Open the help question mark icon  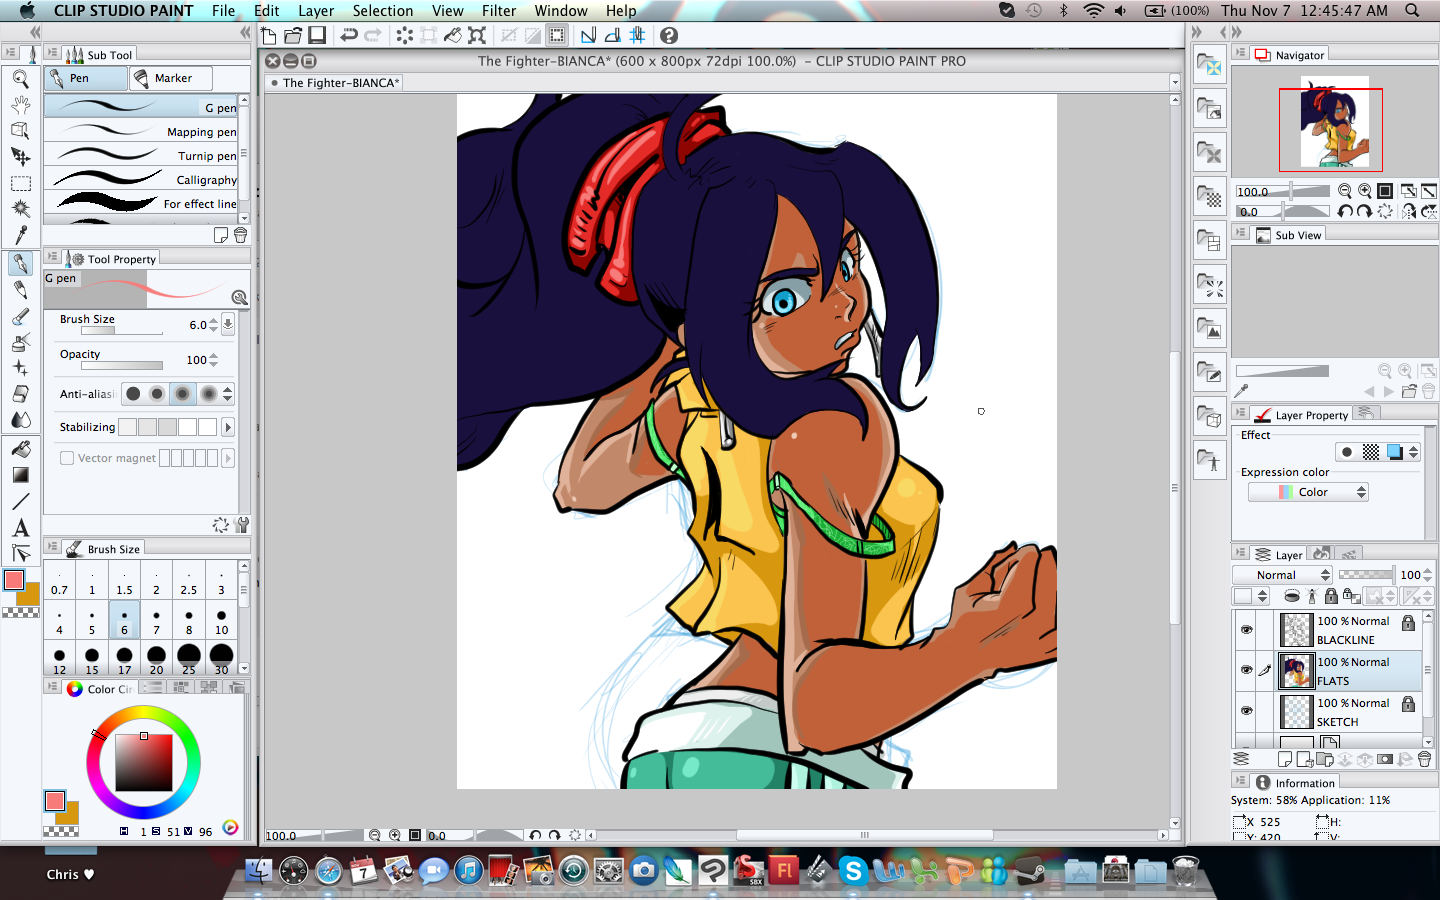pyautogui.click(x=669, y=35)
